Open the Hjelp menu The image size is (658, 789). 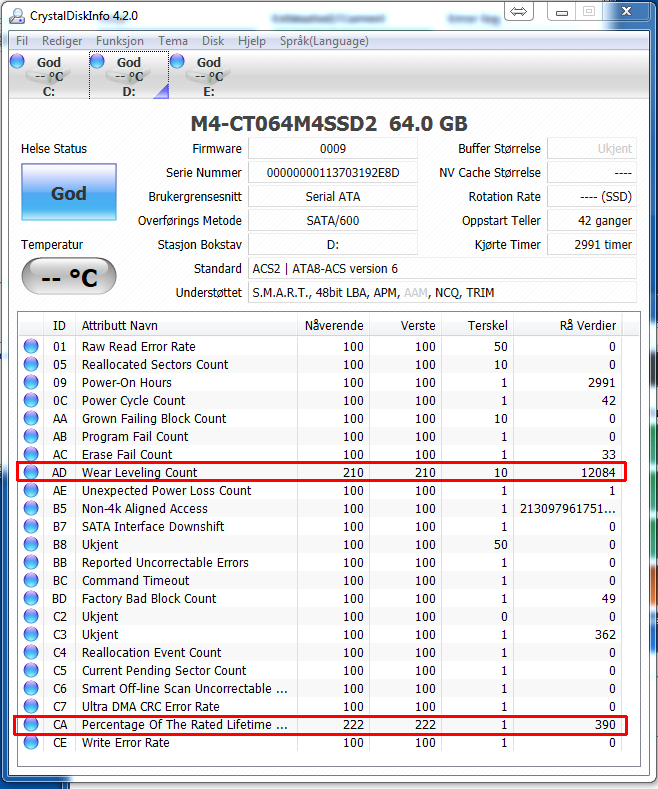pos(252,41)
